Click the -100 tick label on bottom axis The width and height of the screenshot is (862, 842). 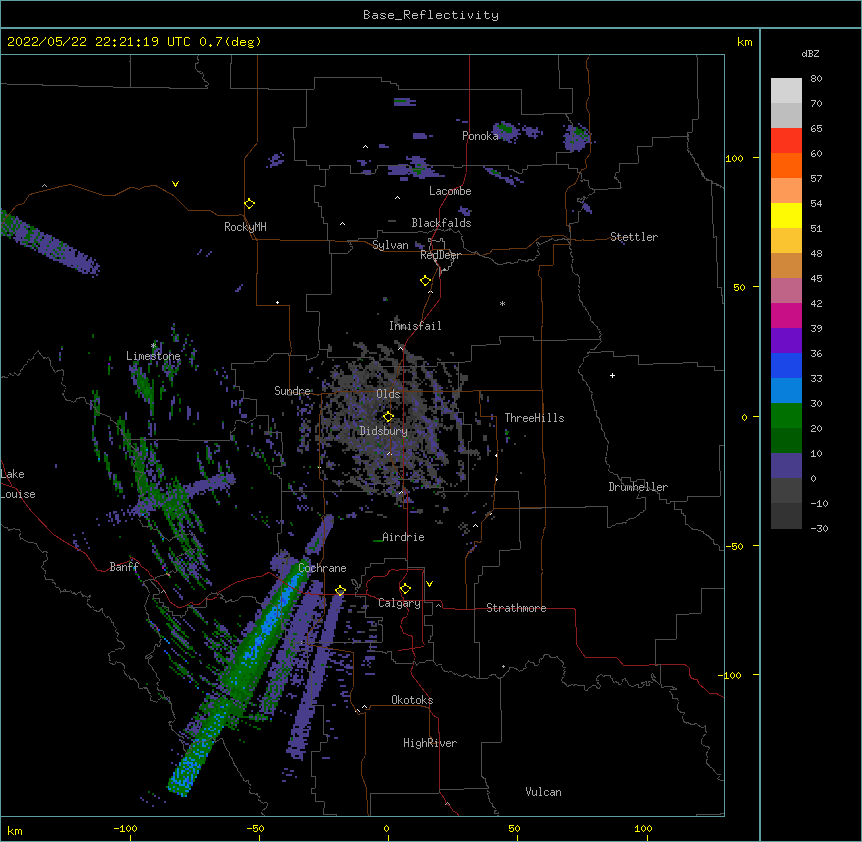coord(125,828)
